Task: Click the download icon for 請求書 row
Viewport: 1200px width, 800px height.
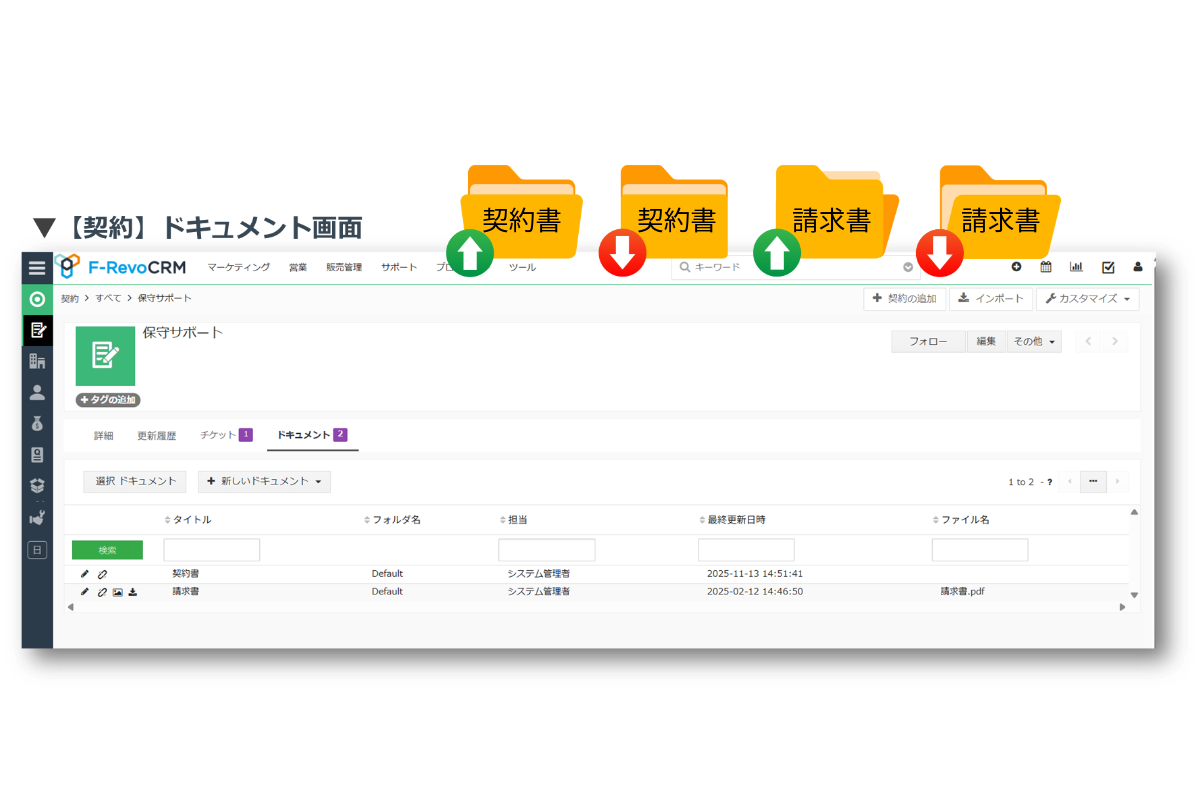Action: click(x=133, y=592)
